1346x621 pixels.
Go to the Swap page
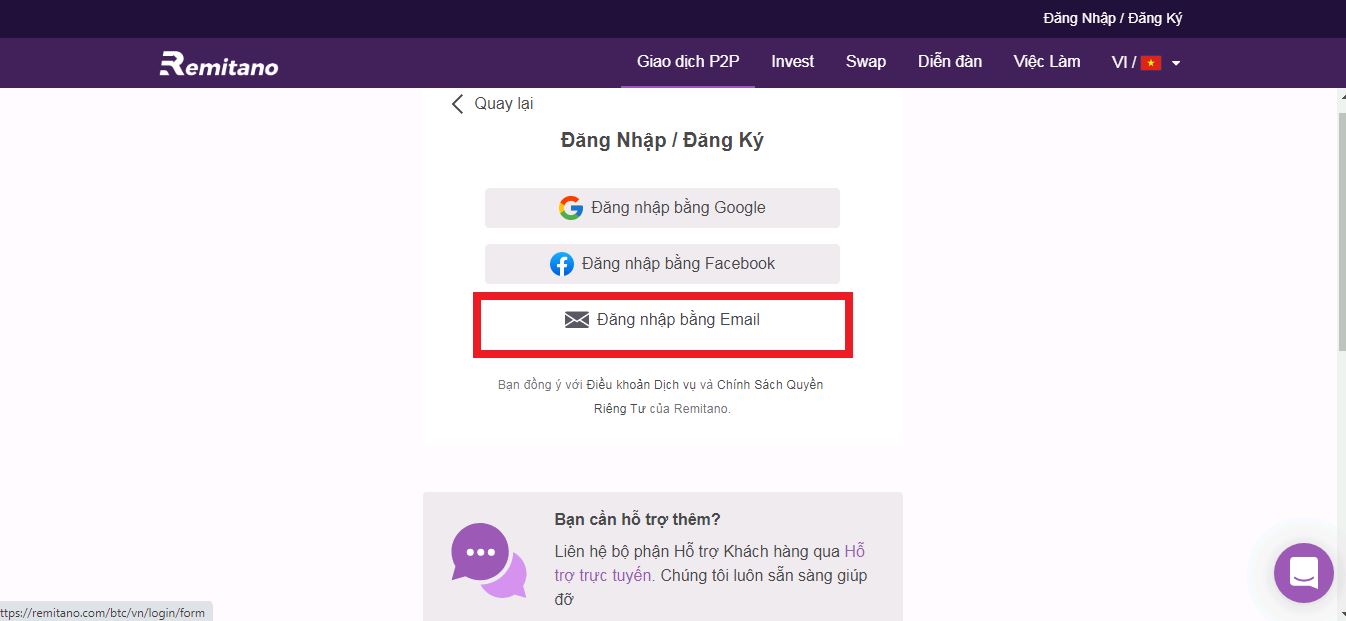coord(865,62)
